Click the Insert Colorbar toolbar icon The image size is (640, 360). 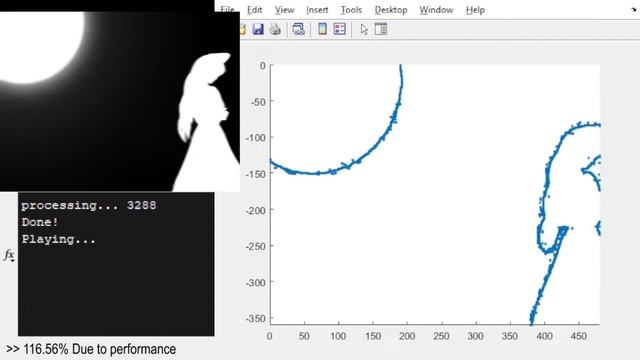click(322, 29)
